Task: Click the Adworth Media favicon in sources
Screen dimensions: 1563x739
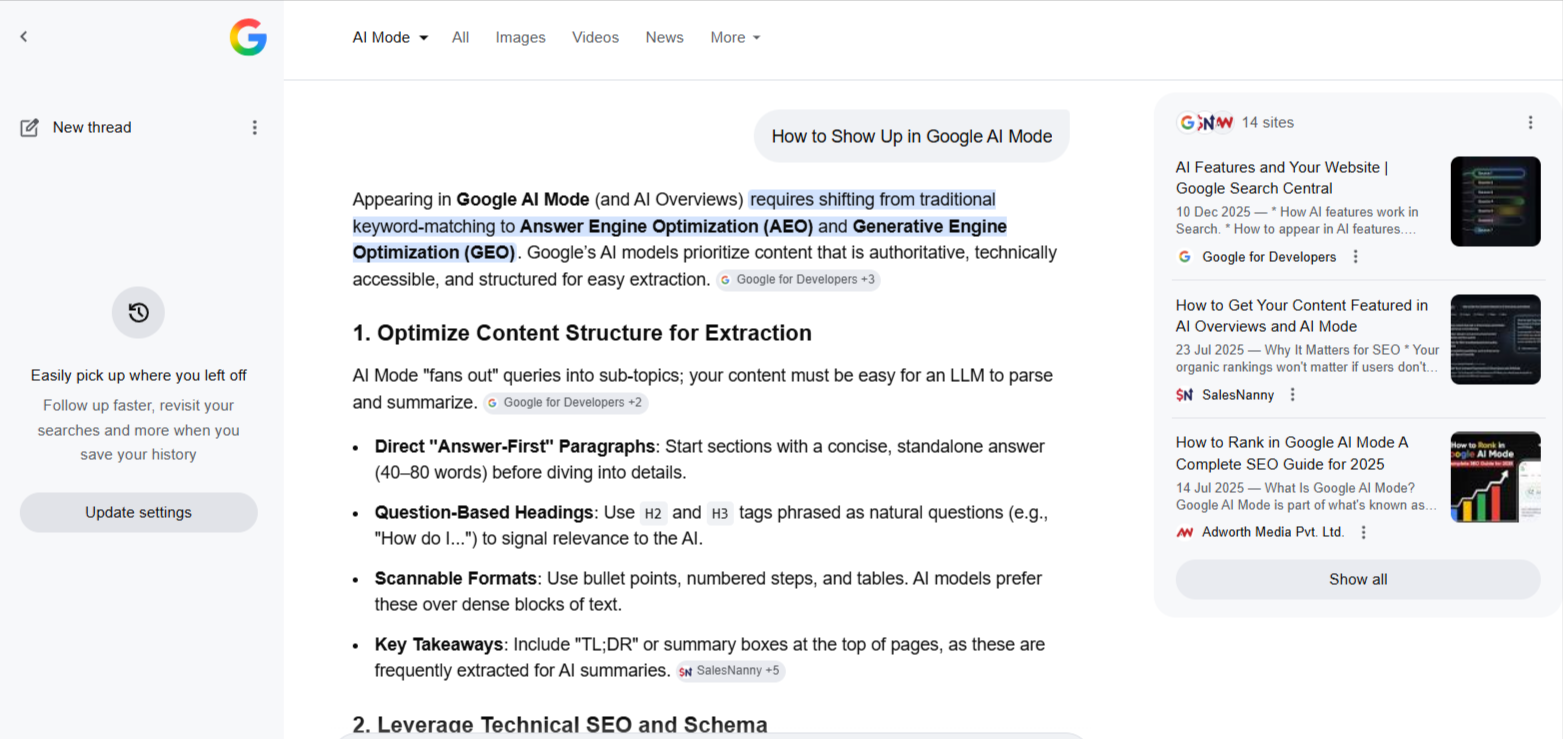Action: point(1185,532)
